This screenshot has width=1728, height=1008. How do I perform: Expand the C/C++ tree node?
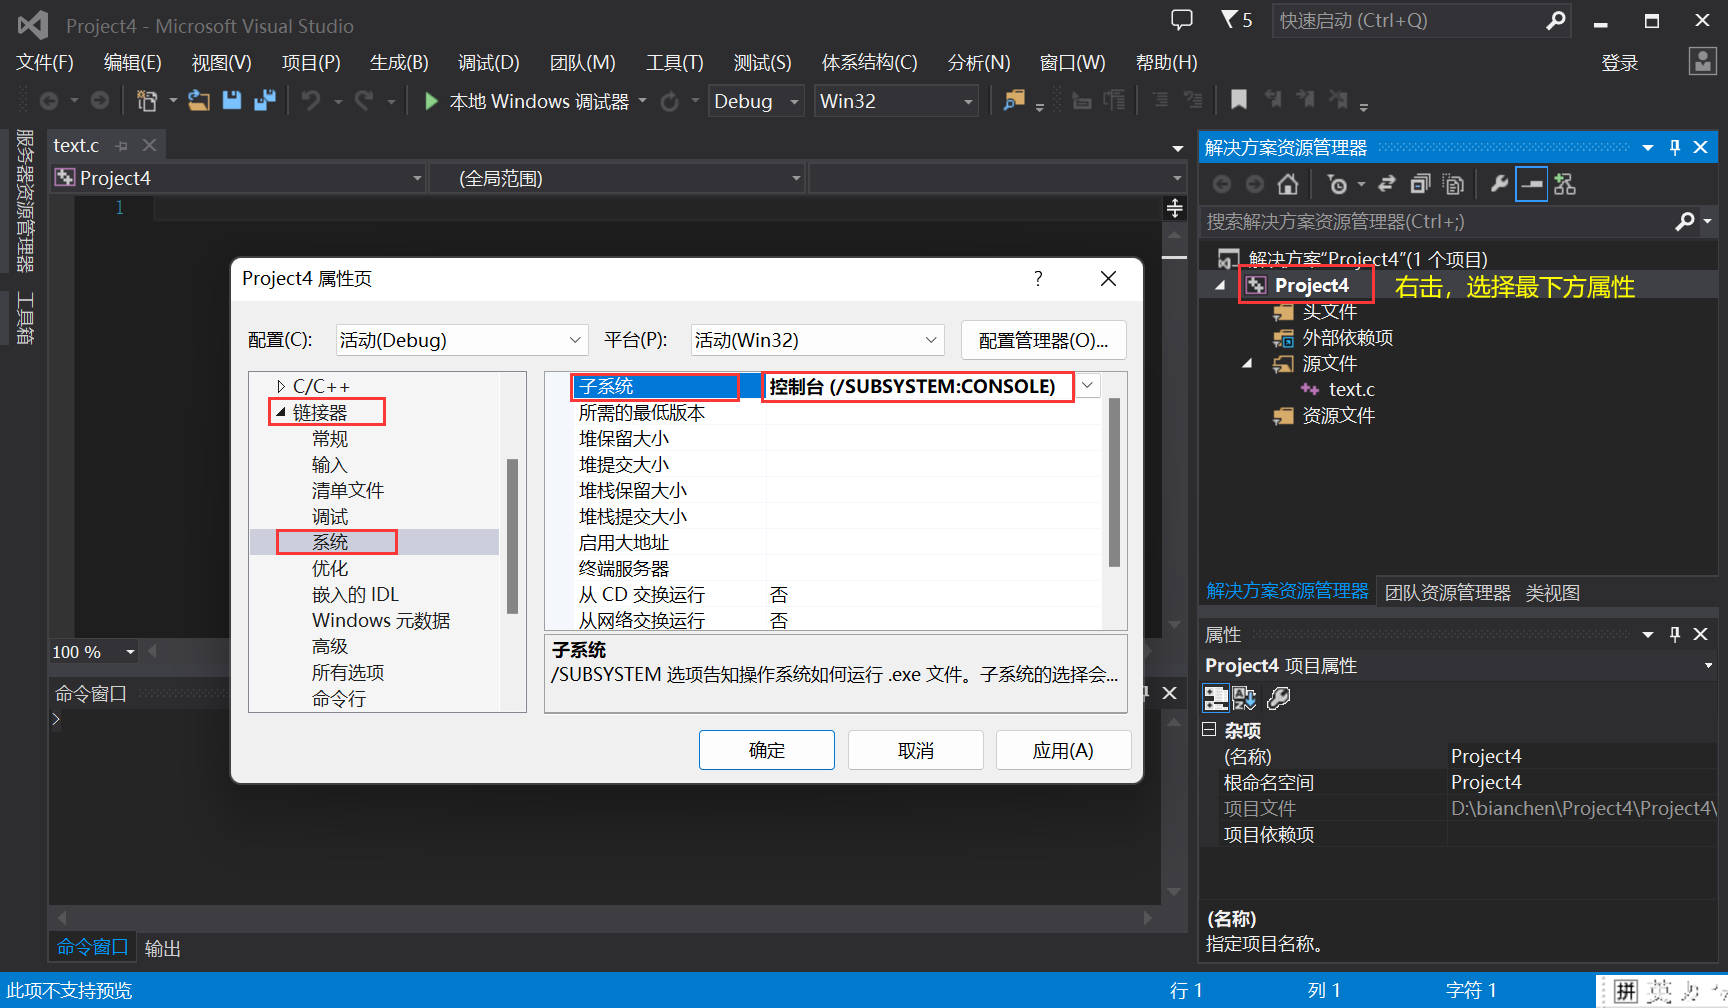tap(281, 386)
